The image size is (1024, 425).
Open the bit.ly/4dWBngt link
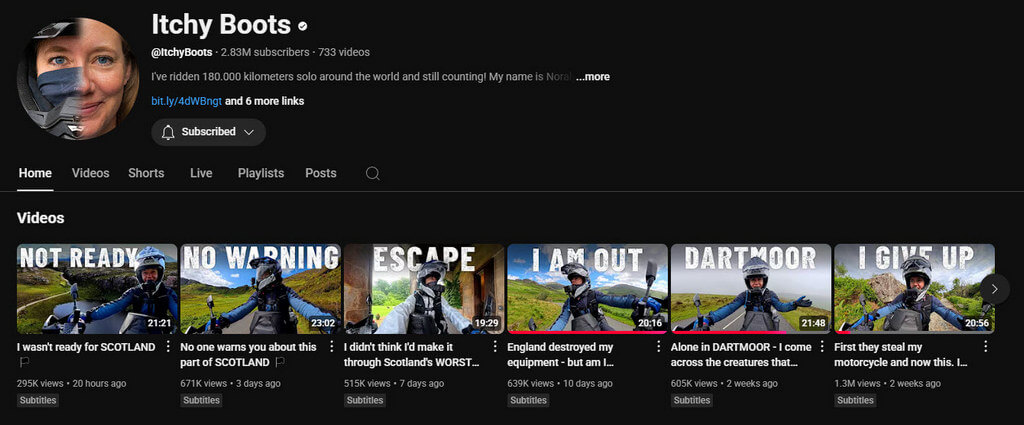tap(187, 101)
